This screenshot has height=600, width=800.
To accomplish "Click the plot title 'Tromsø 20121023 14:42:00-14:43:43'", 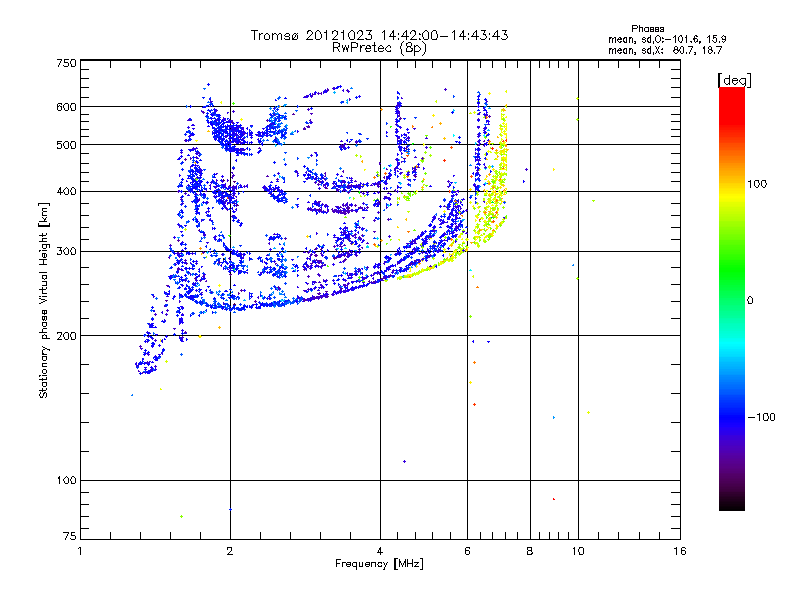I will click(379, 35).
